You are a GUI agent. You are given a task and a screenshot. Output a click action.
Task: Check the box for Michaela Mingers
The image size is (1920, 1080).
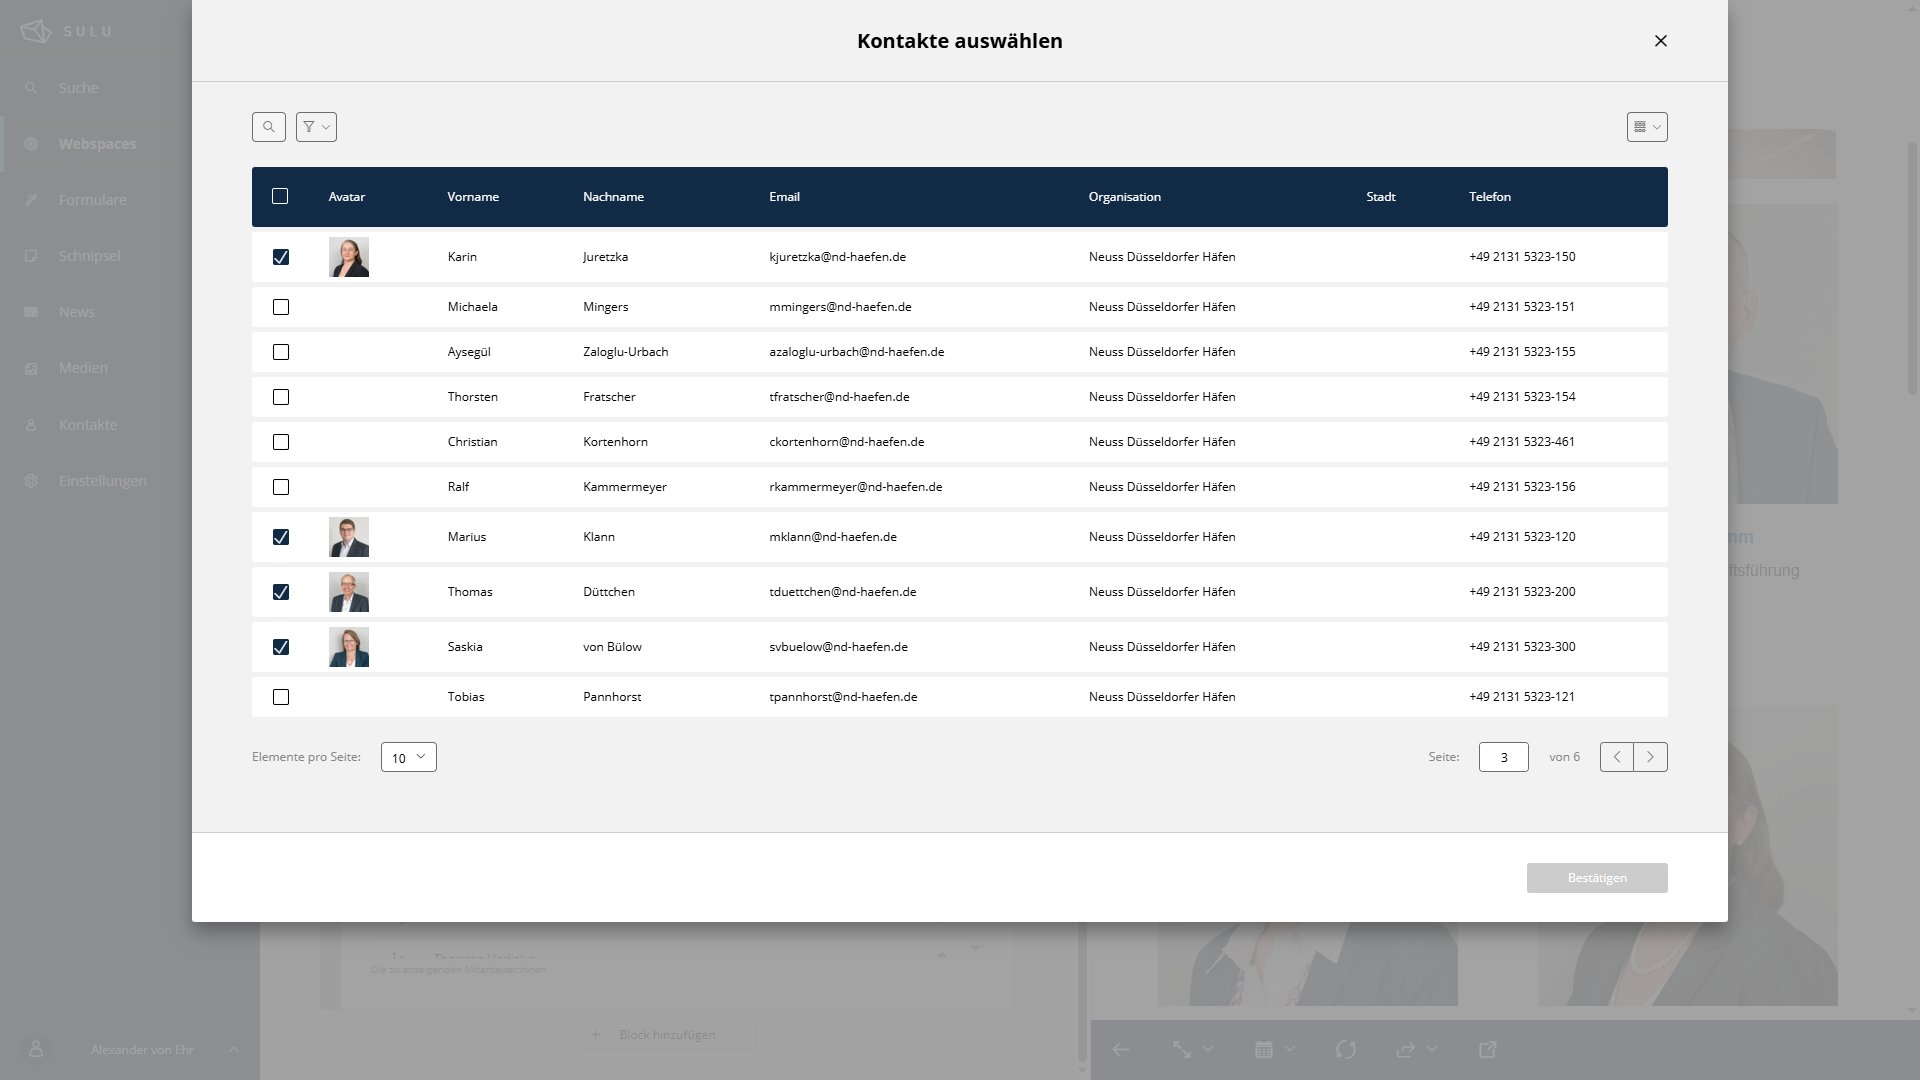tap(281, 307)
